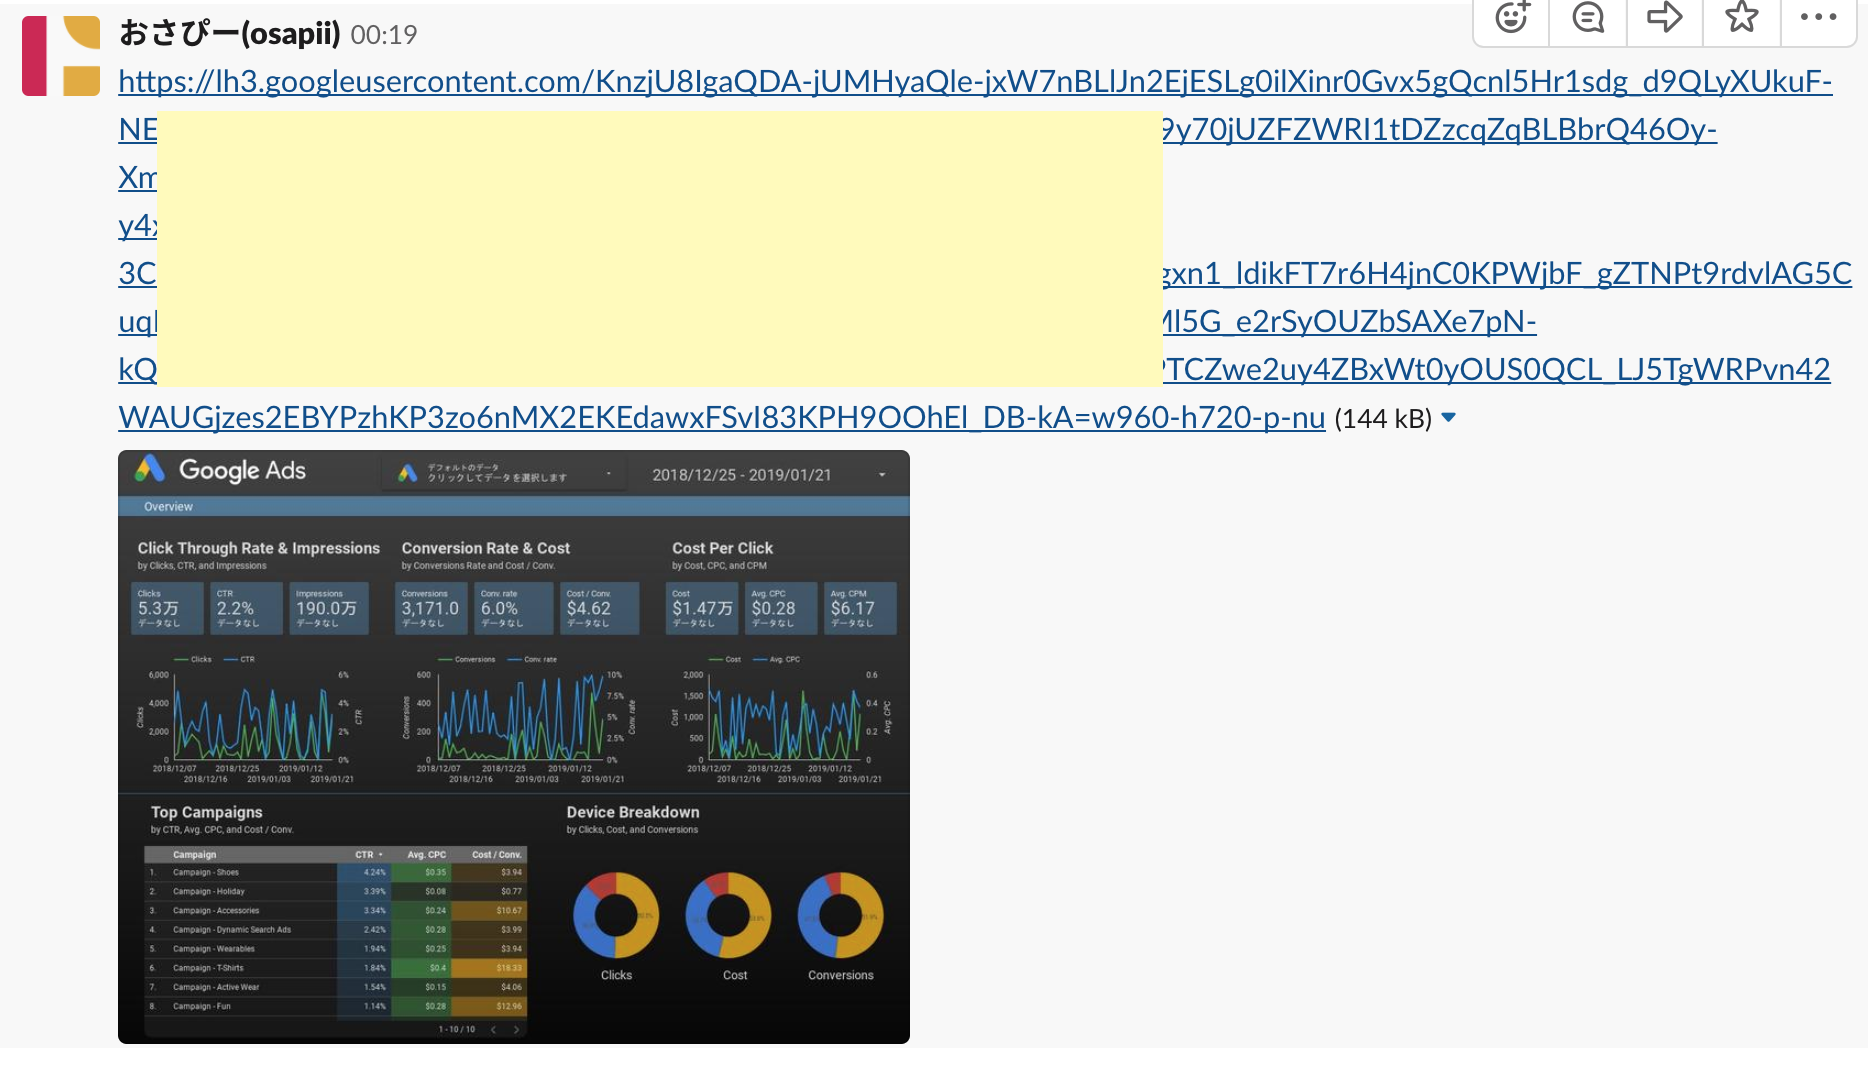The height and width of the screenshot is (1066, 1868).
Task: Click the Avg. CPC $0.28 scorecard
Action: [x=781, y=608]
